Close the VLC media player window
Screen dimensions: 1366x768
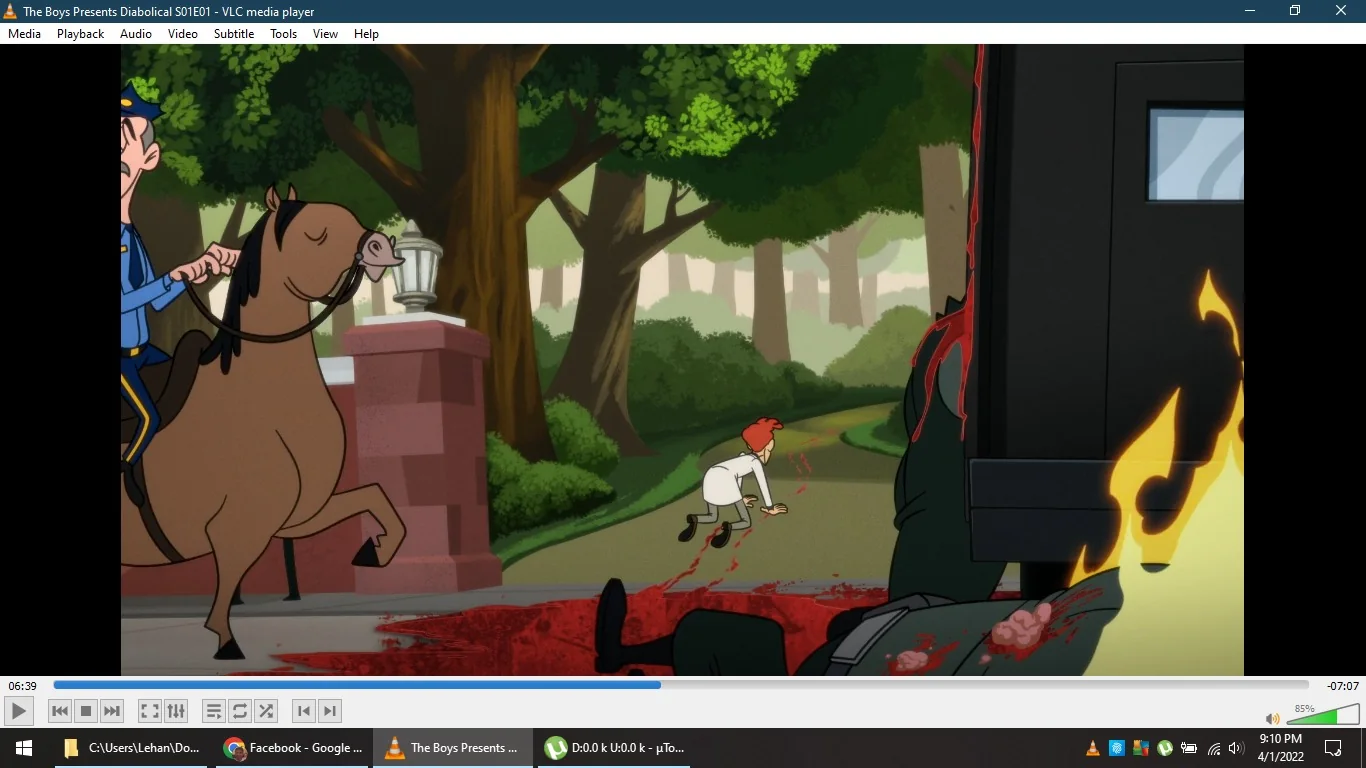1341,11
